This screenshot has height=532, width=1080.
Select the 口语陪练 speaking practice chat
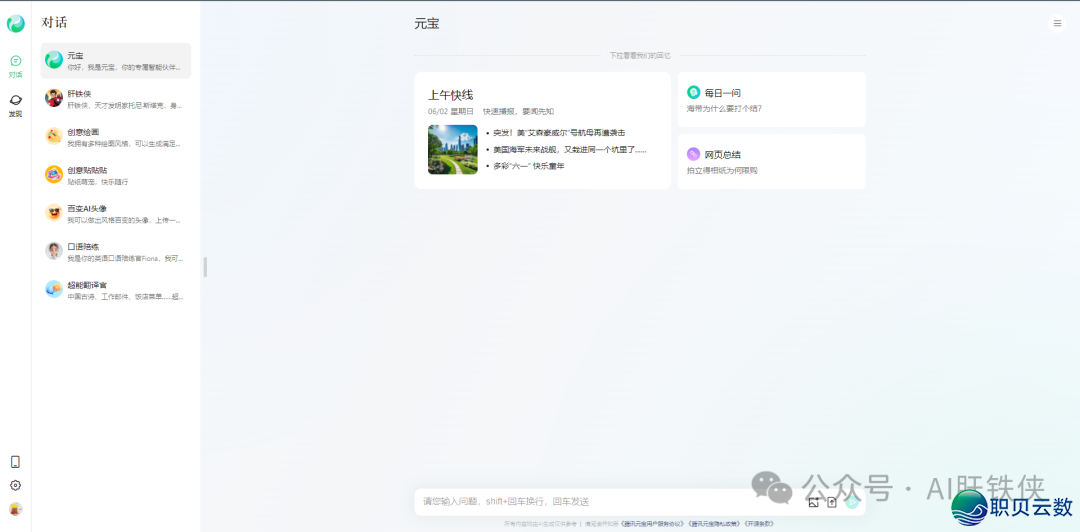[x=115, y=252]
